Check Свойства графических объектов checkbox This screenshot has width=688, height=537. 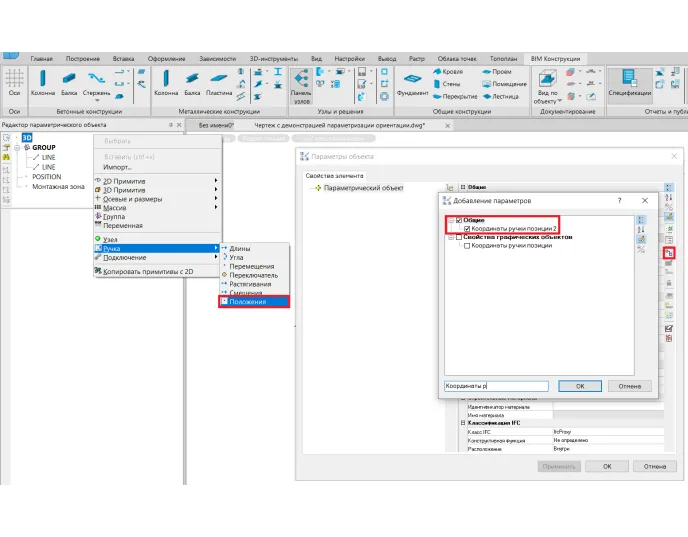[459, 237]
